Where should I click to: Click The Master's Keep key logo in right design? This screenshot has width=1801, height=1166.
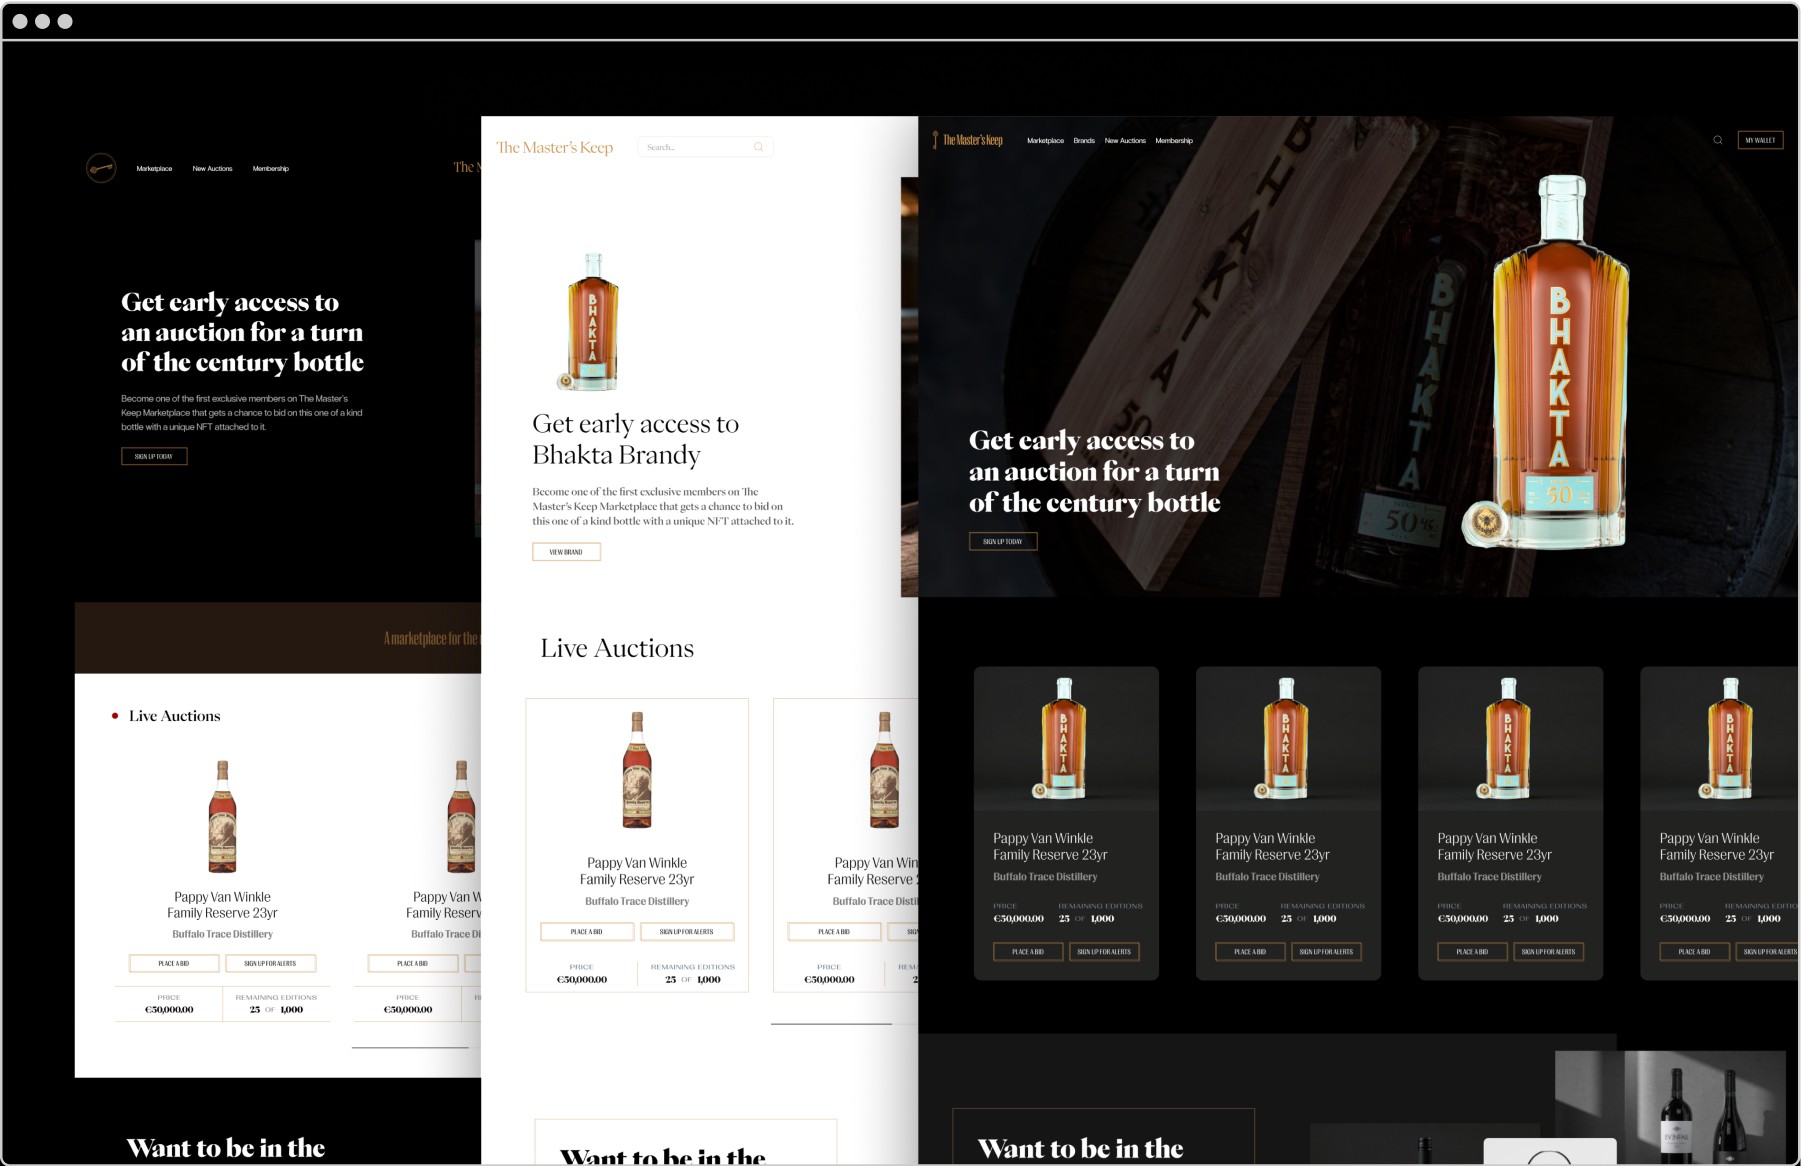click(x=967, y=140)
